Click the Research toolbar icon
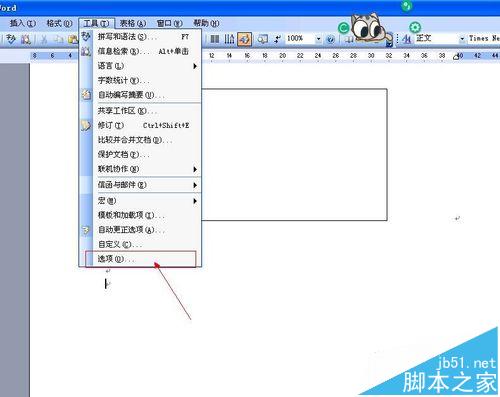 pos(25,39)
